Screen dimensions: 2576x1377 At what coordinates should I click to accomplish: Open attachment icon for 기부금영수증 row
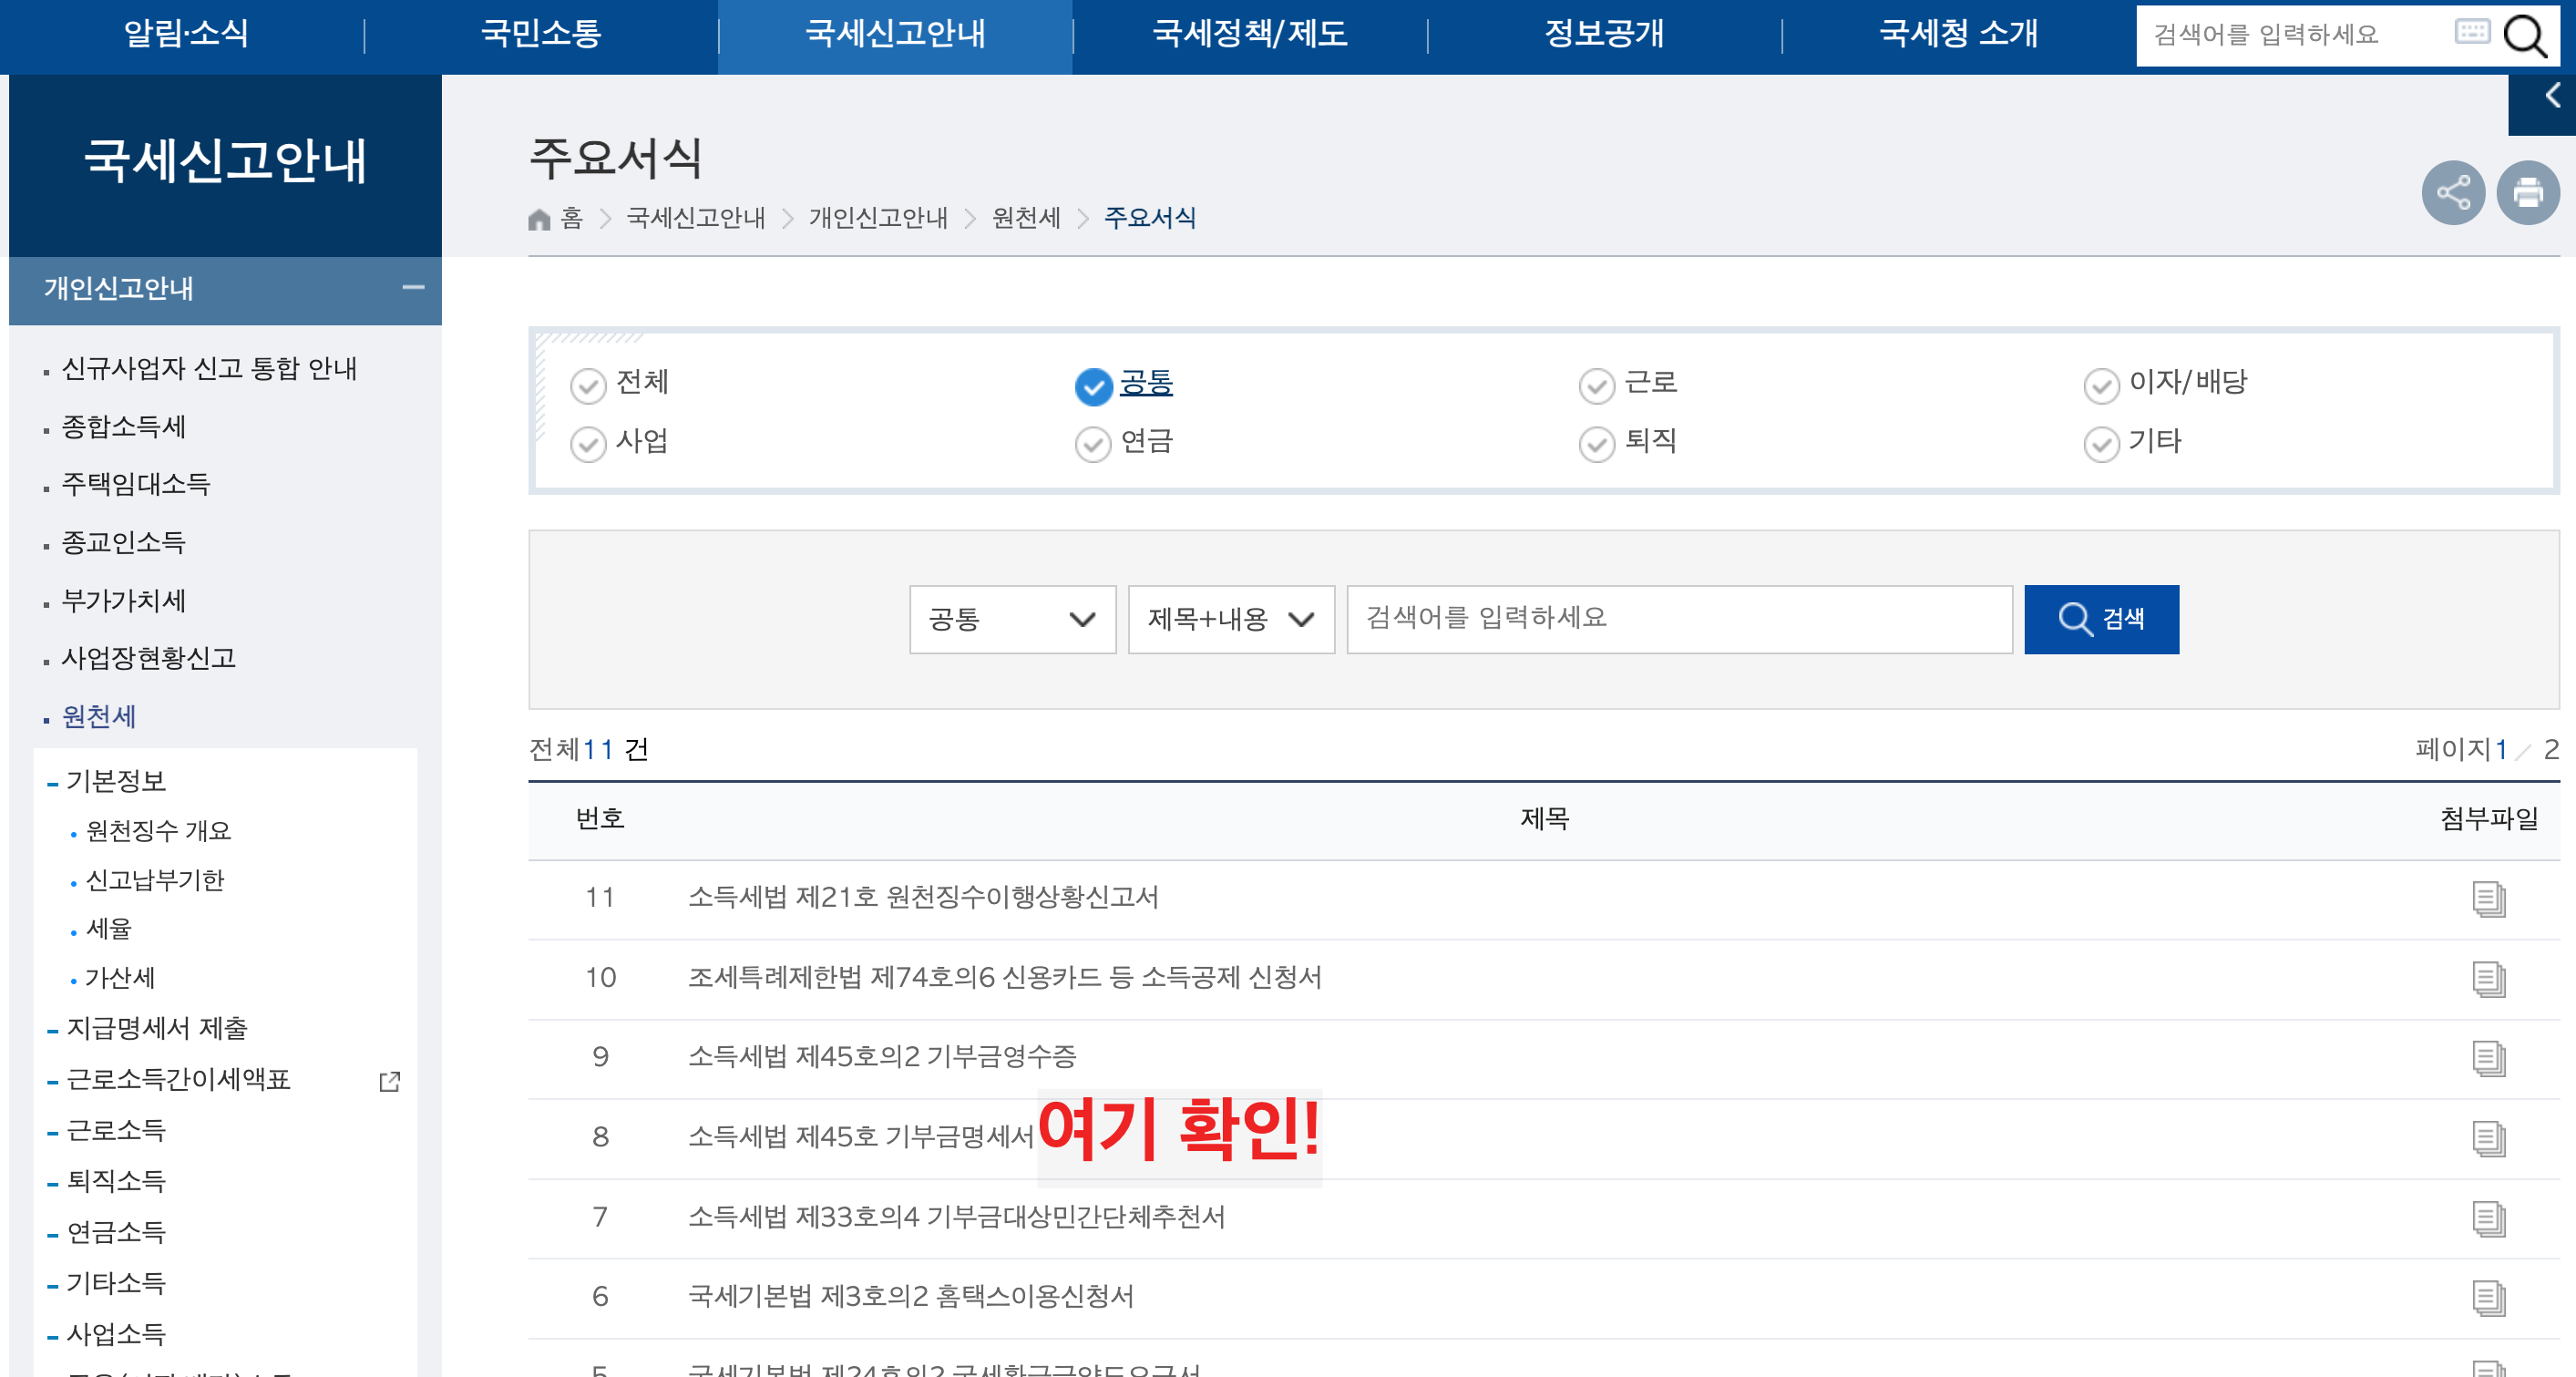[x=2488, y=1058]
